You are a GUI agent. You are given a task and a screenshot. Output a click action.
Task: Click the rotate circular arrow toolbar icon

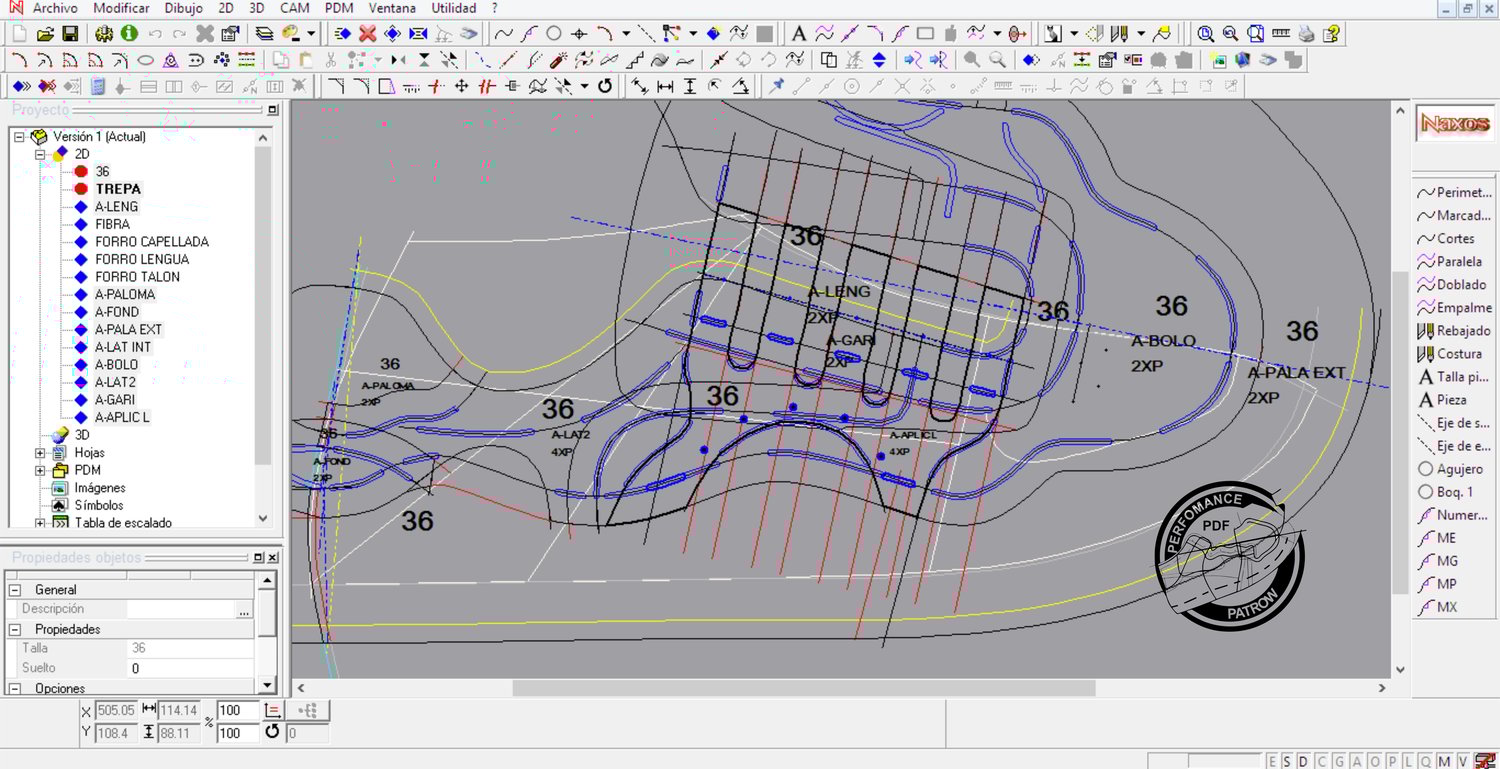[605, 86]
